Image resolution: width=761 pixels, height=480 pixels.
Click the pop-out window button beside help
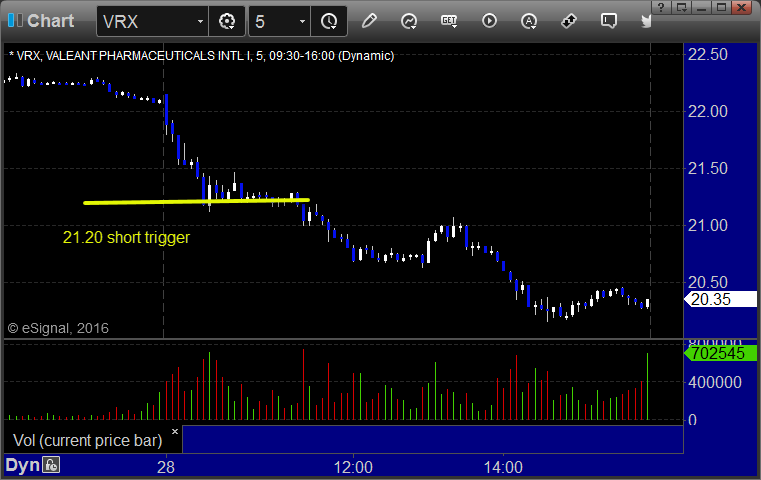coord(681,7)
